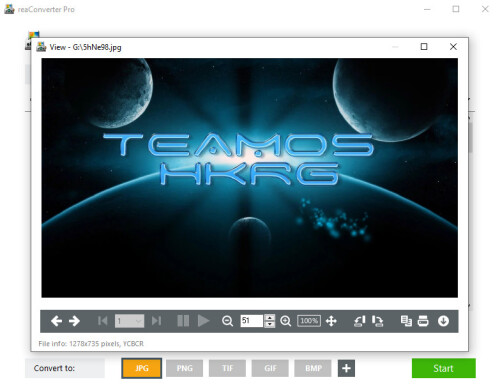Save image with download arrow icon

(443, 321)
